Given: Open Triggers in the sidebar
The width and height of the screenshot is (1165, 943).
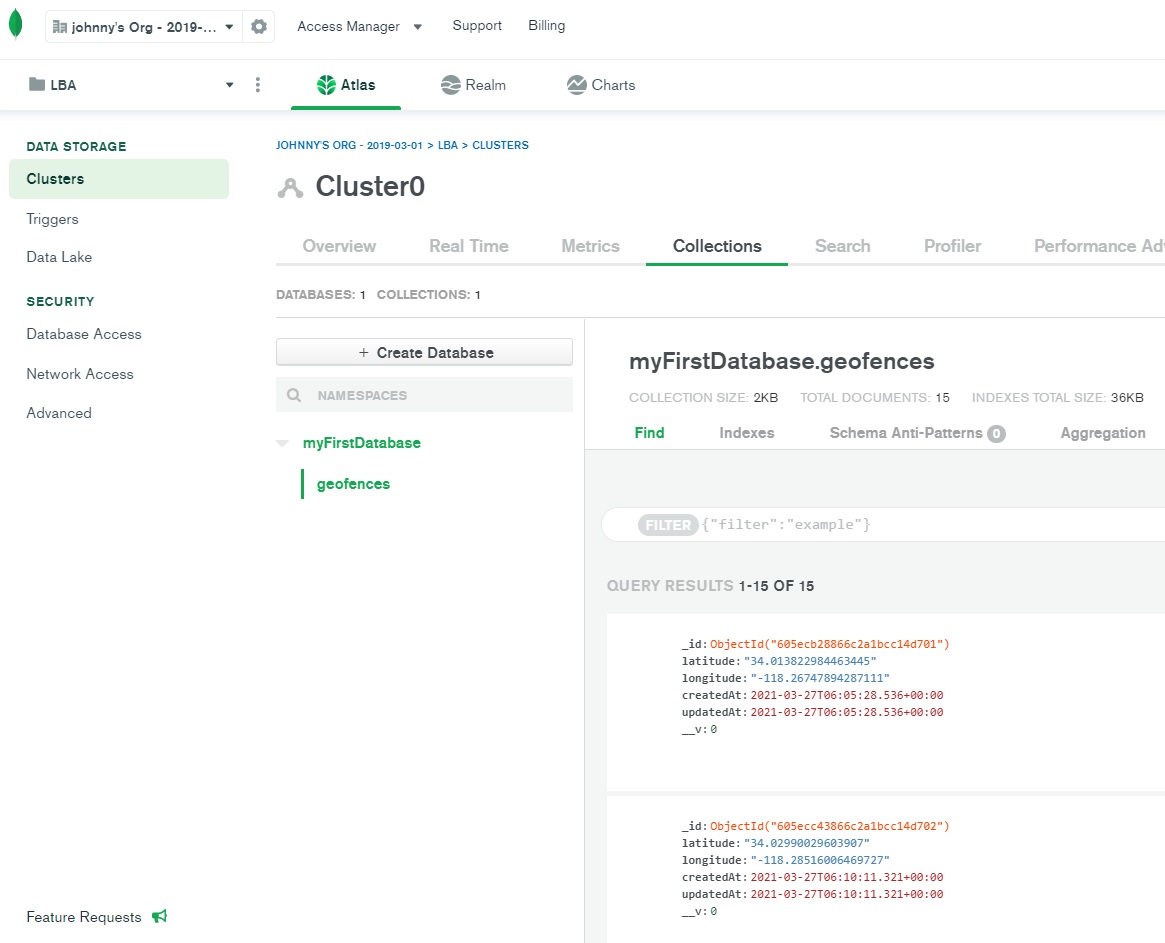Looking at the screenshot, I should coord(52,219).
